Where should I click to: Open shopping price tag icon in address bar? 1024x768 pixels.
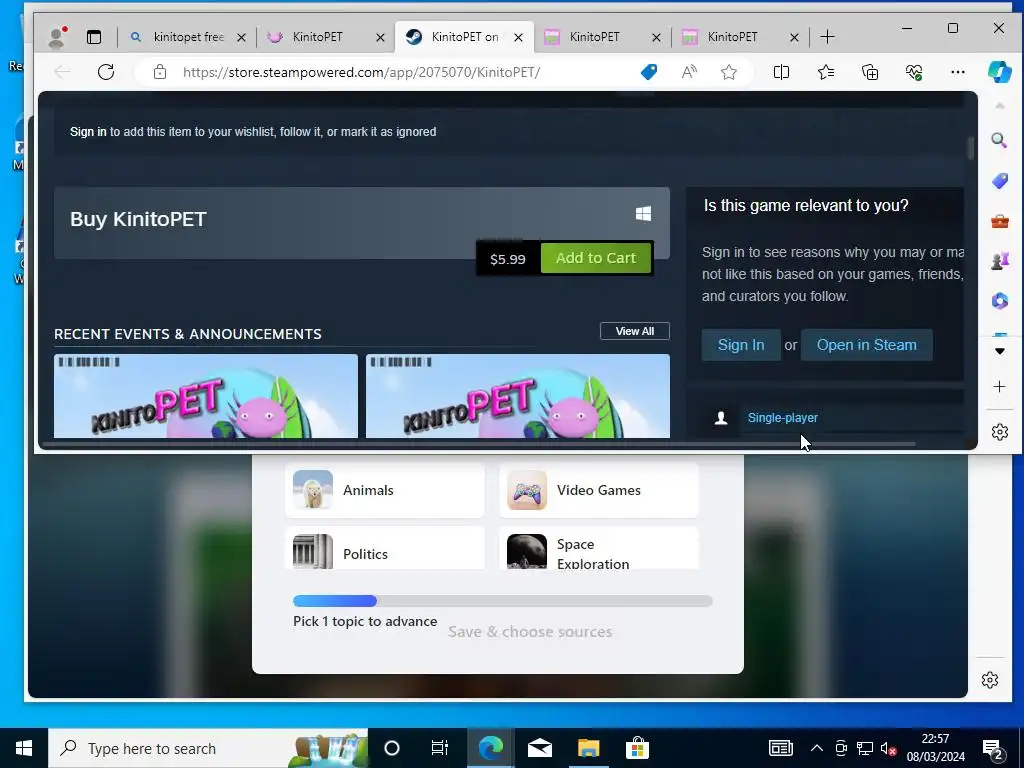648,72
